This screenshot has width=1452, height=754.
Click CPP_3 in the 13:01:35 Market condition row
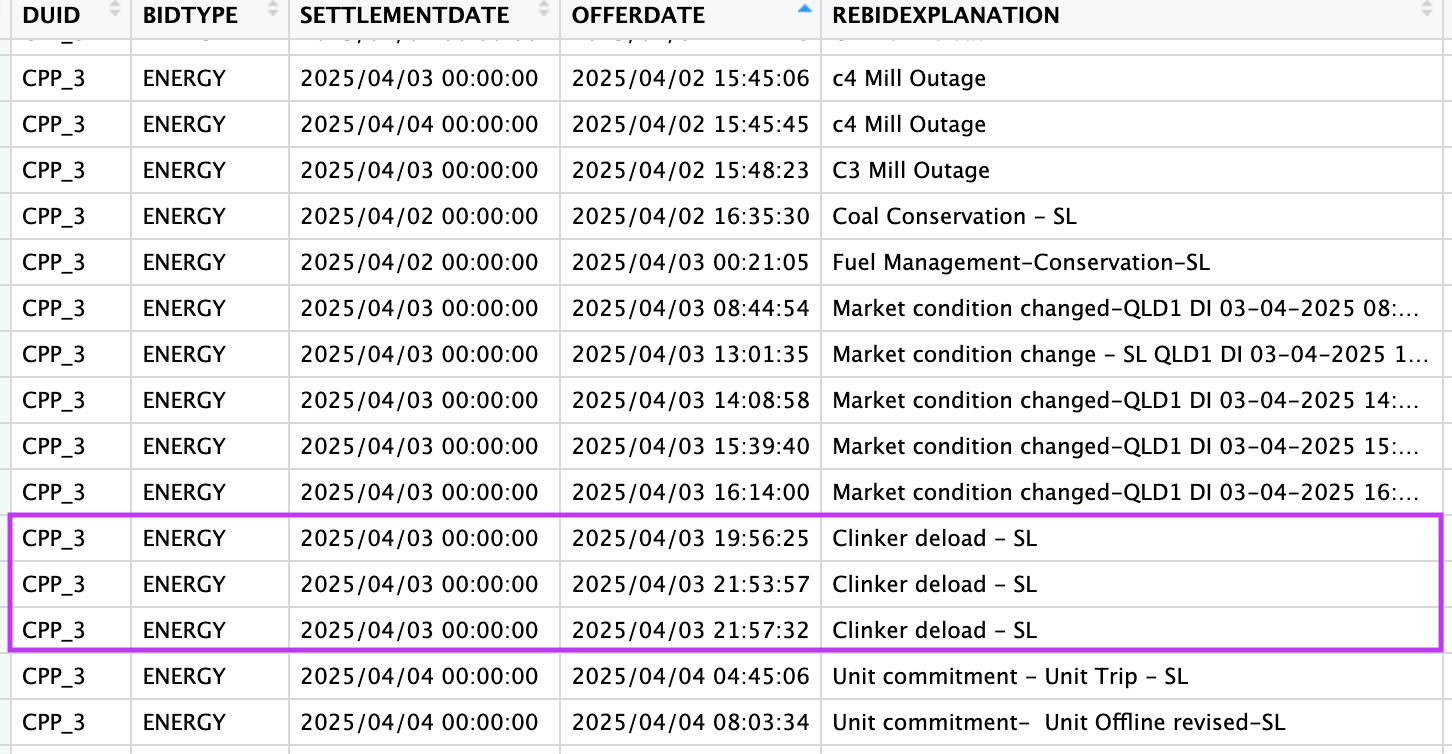(54, 354)
